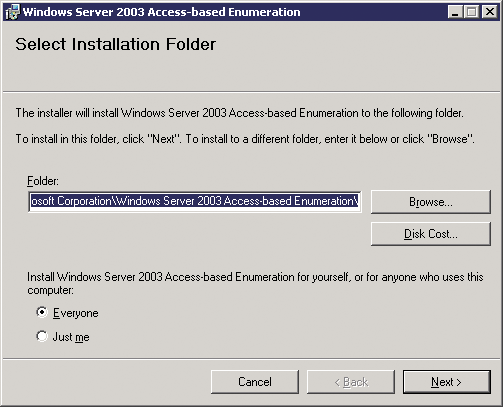Close the installer with the X button
Viewport: 503px width, 407px height.
pyautogui.click(x=490, y=12)
